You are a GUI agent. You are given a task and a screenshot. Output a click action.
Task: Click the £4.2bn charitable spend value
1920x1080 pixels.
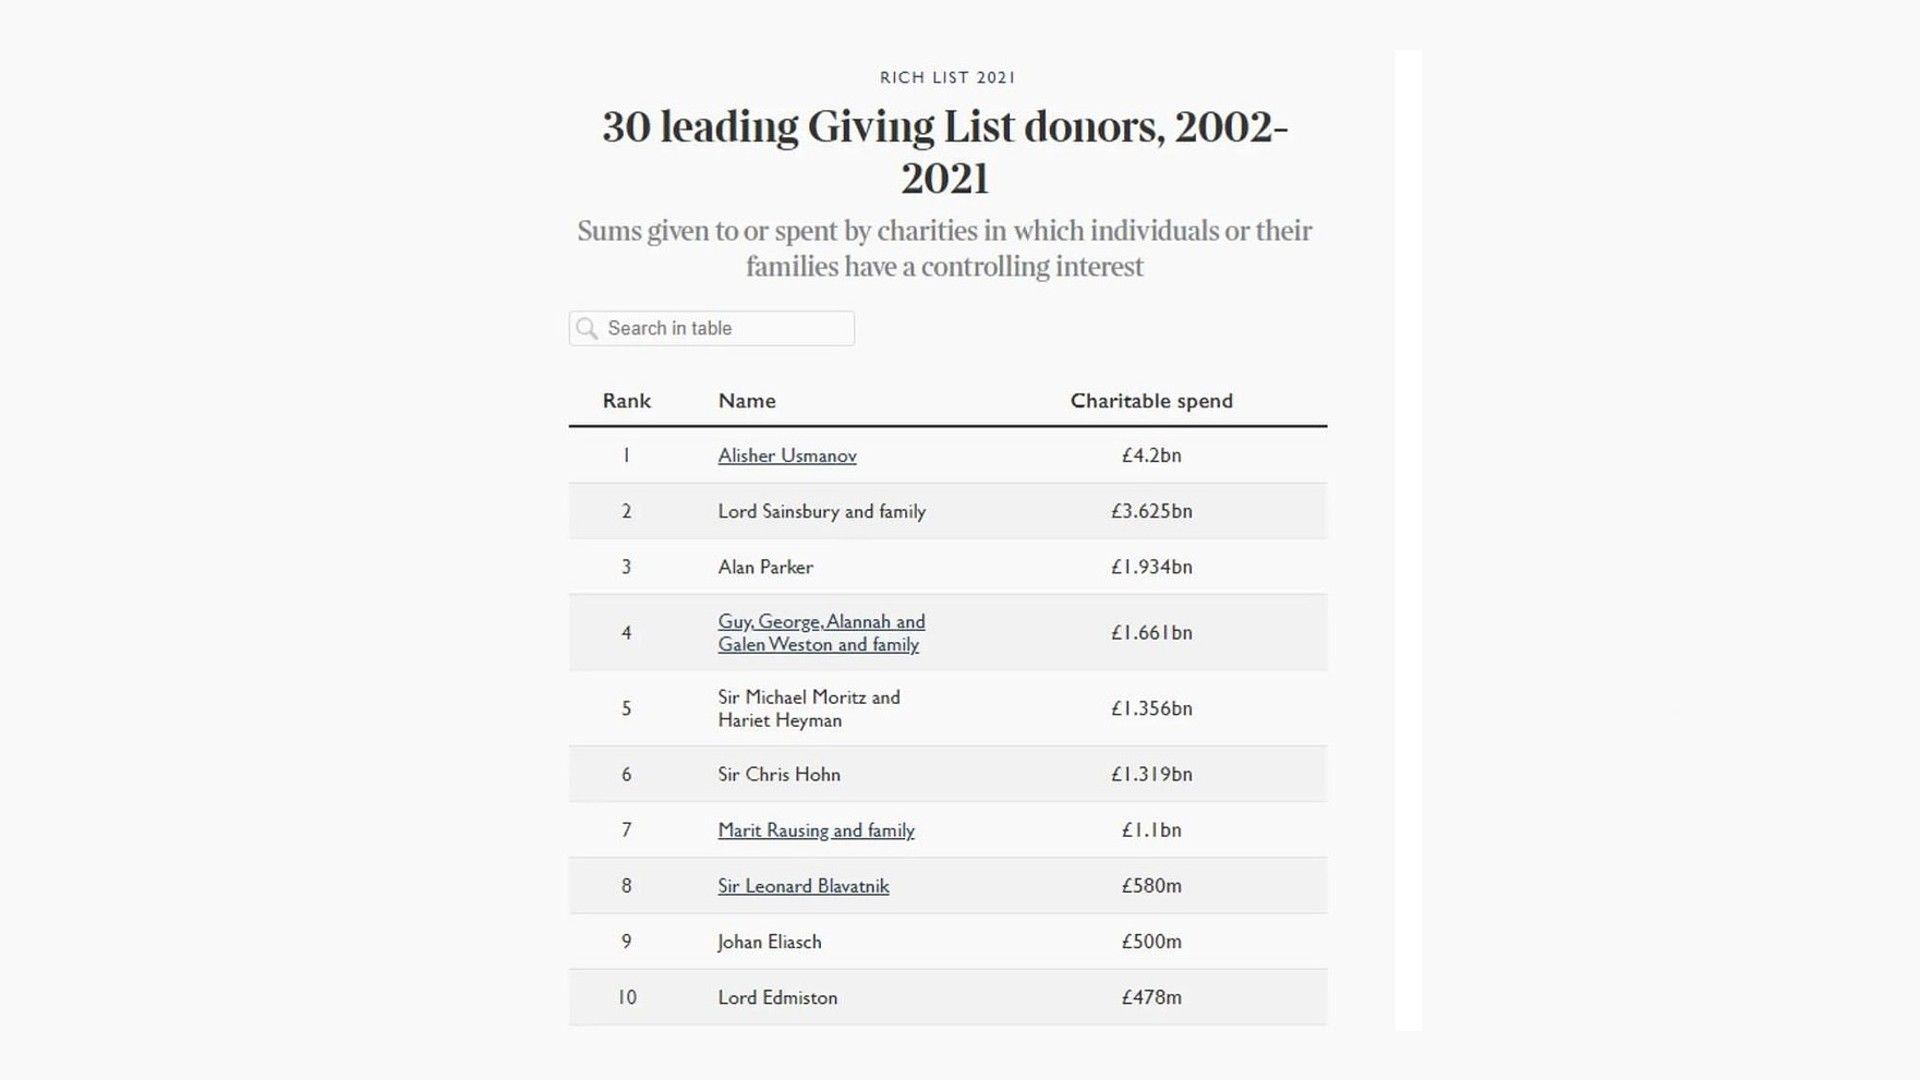(1151, 456)
